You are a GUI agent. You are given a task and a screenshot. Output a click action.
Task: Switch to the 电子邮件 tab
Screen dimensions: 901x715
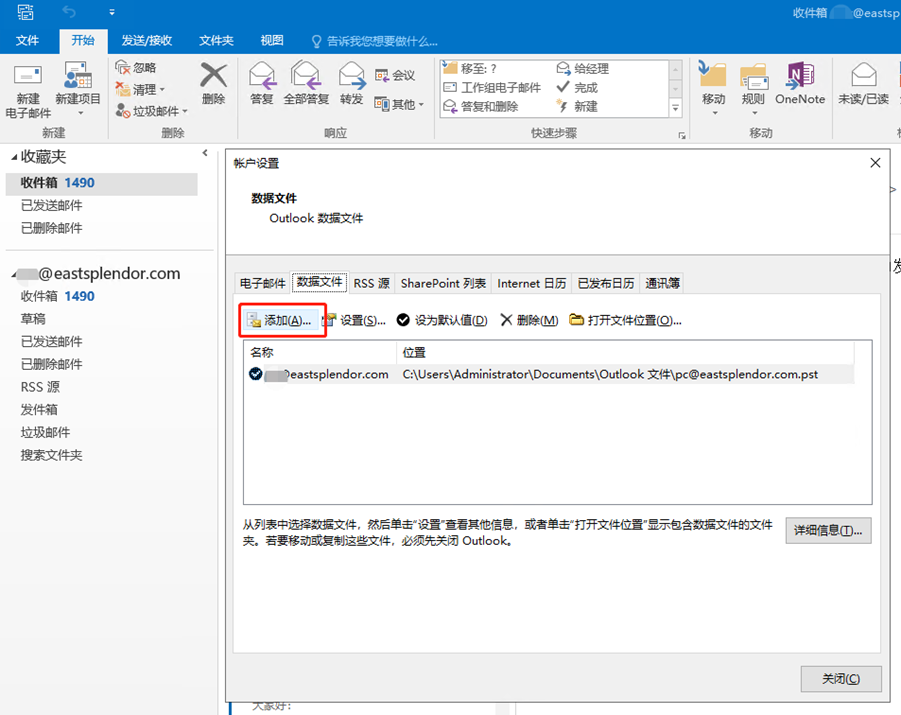(260, 283)
